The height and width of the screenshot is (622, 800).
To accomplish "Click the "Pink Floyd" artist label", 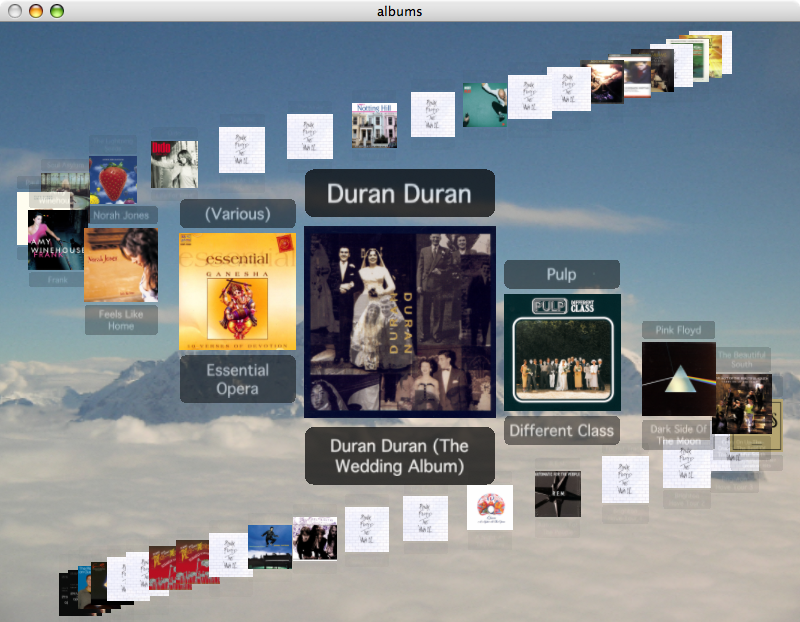I will (678, 330).
